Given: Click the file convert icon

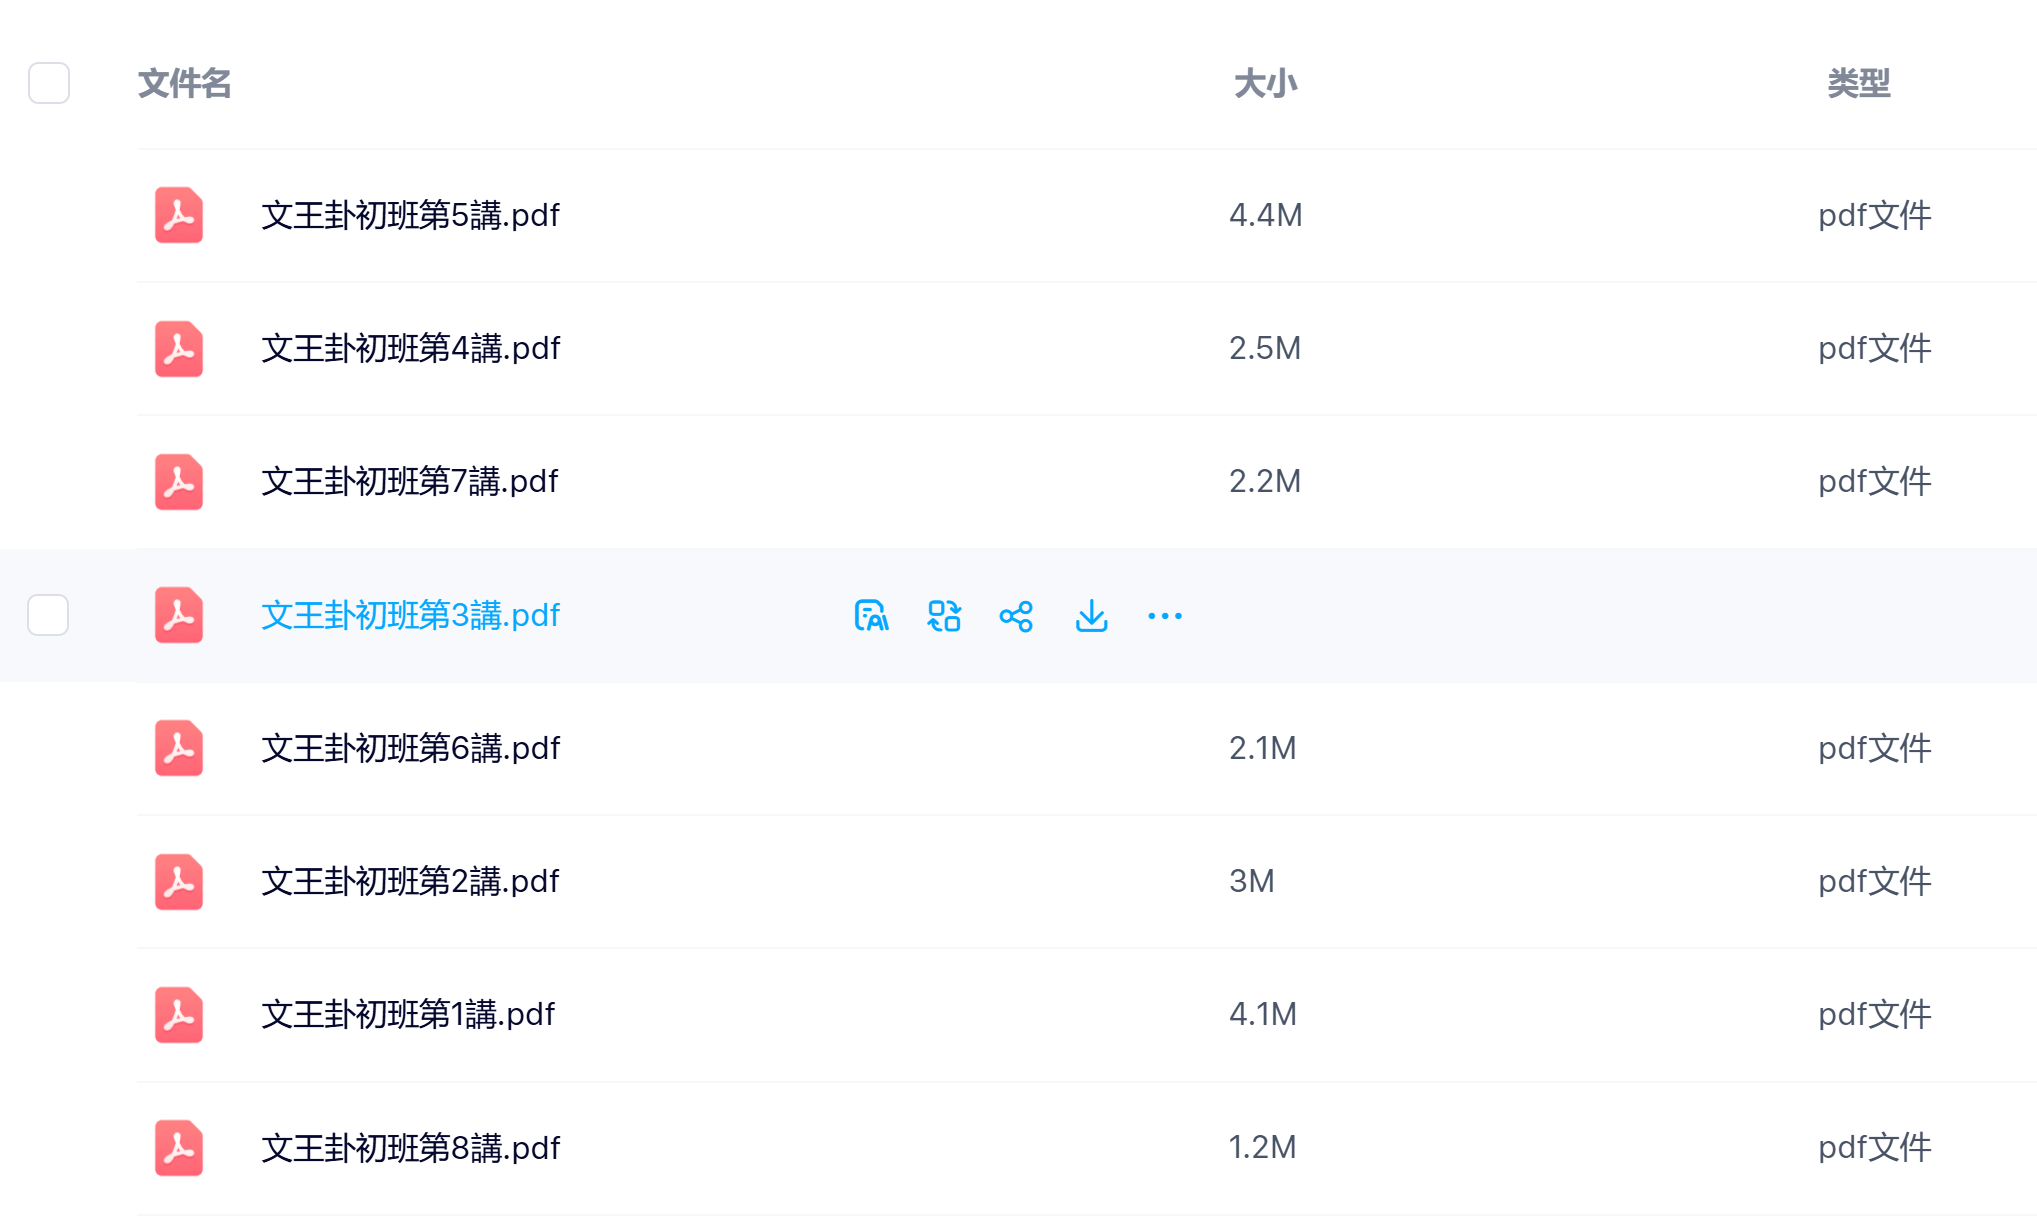Looking at the screenshot, I should [x=944, y=616].
